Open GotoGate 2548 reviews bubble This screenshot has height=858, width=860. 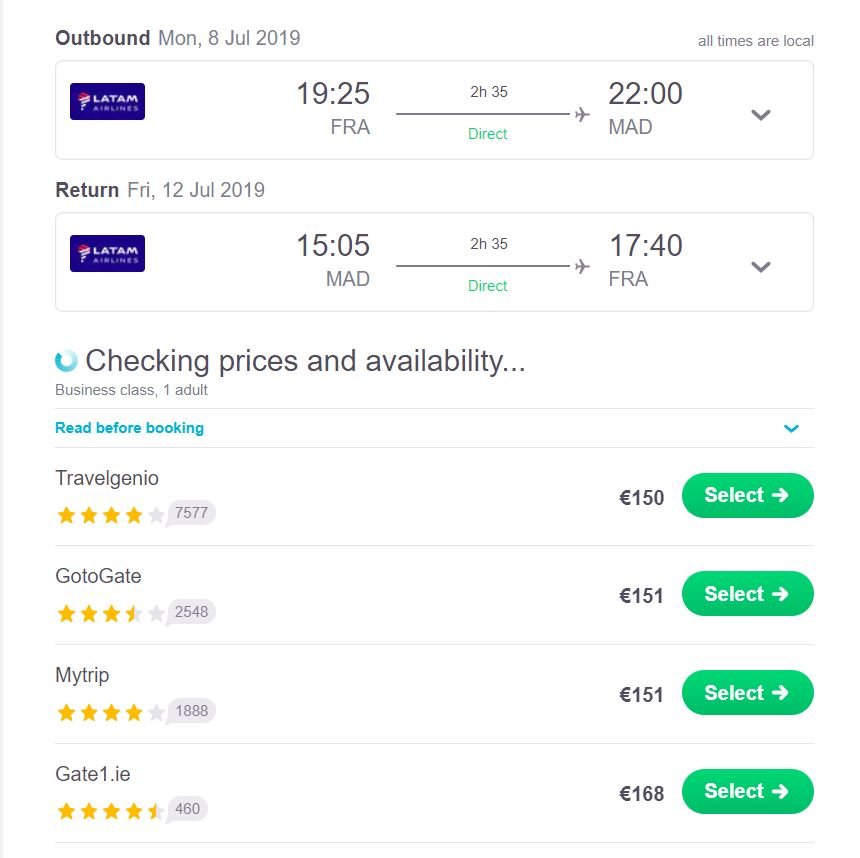[x=191, y=612]
